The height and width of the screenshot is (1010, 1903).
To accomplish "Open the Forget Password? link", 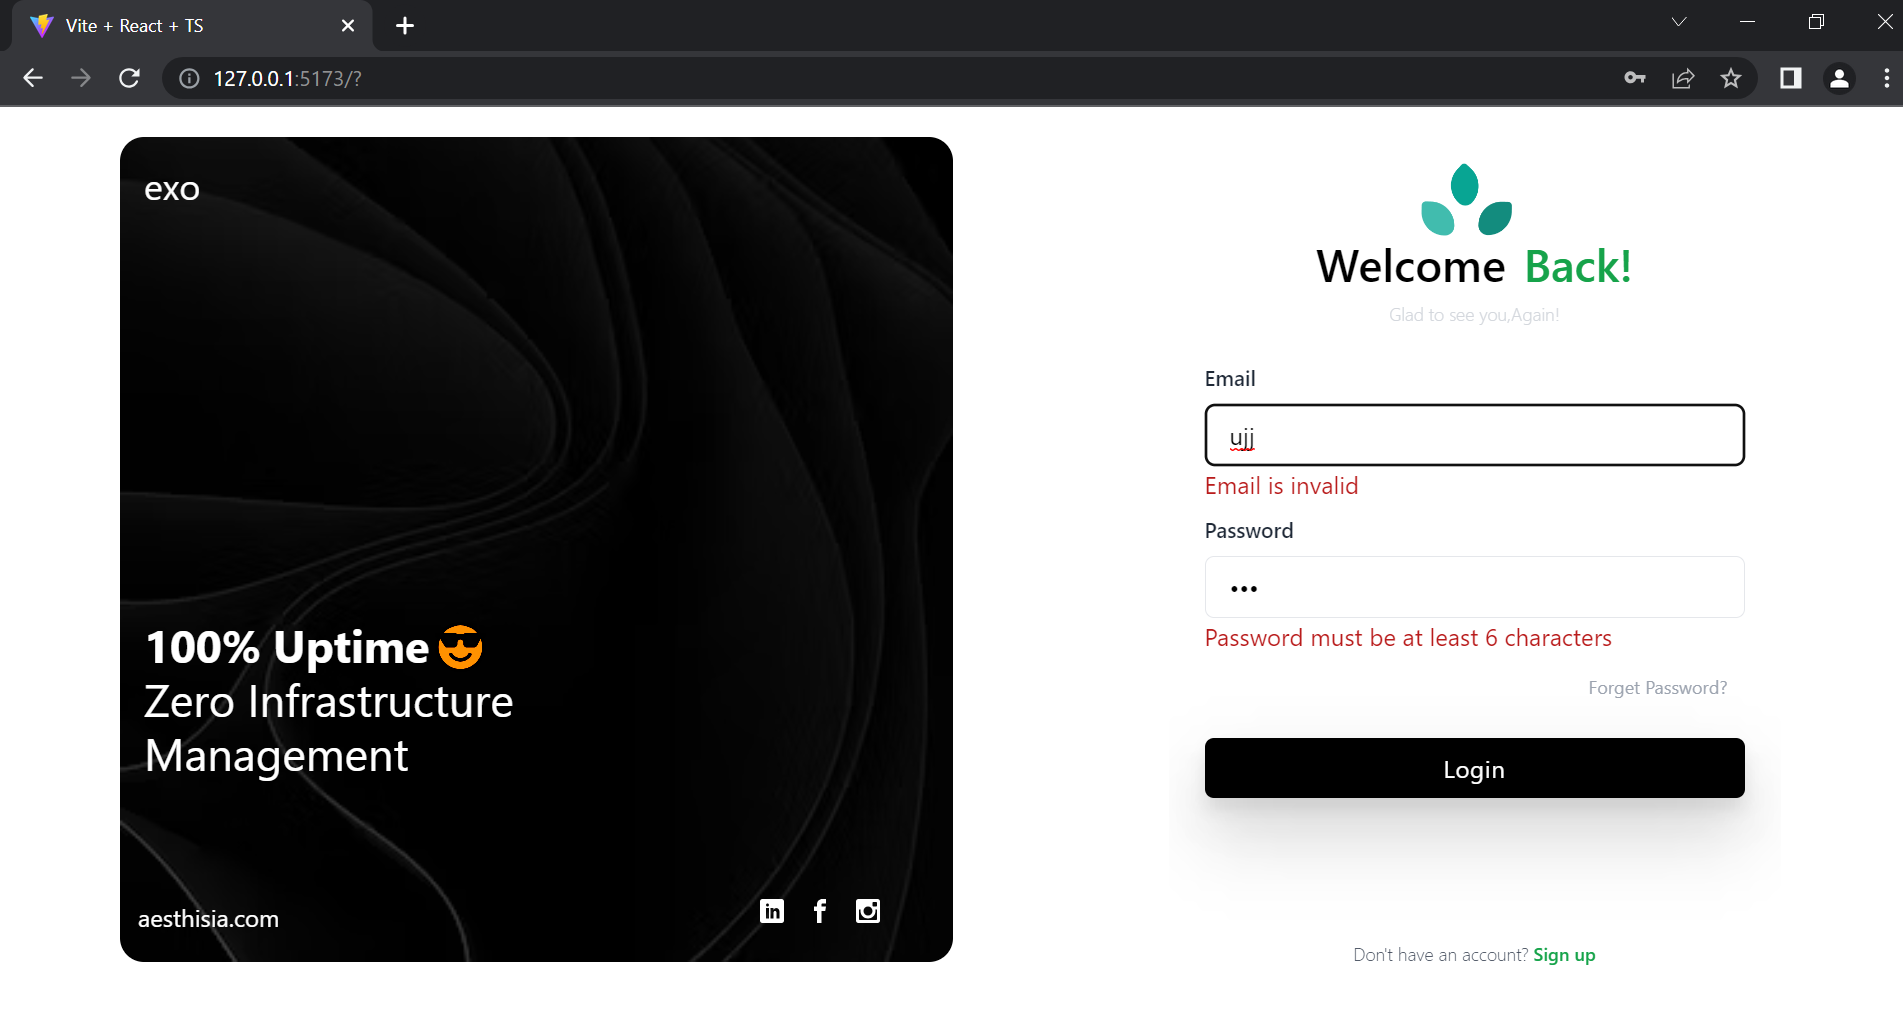I will tap(1657, 688).
